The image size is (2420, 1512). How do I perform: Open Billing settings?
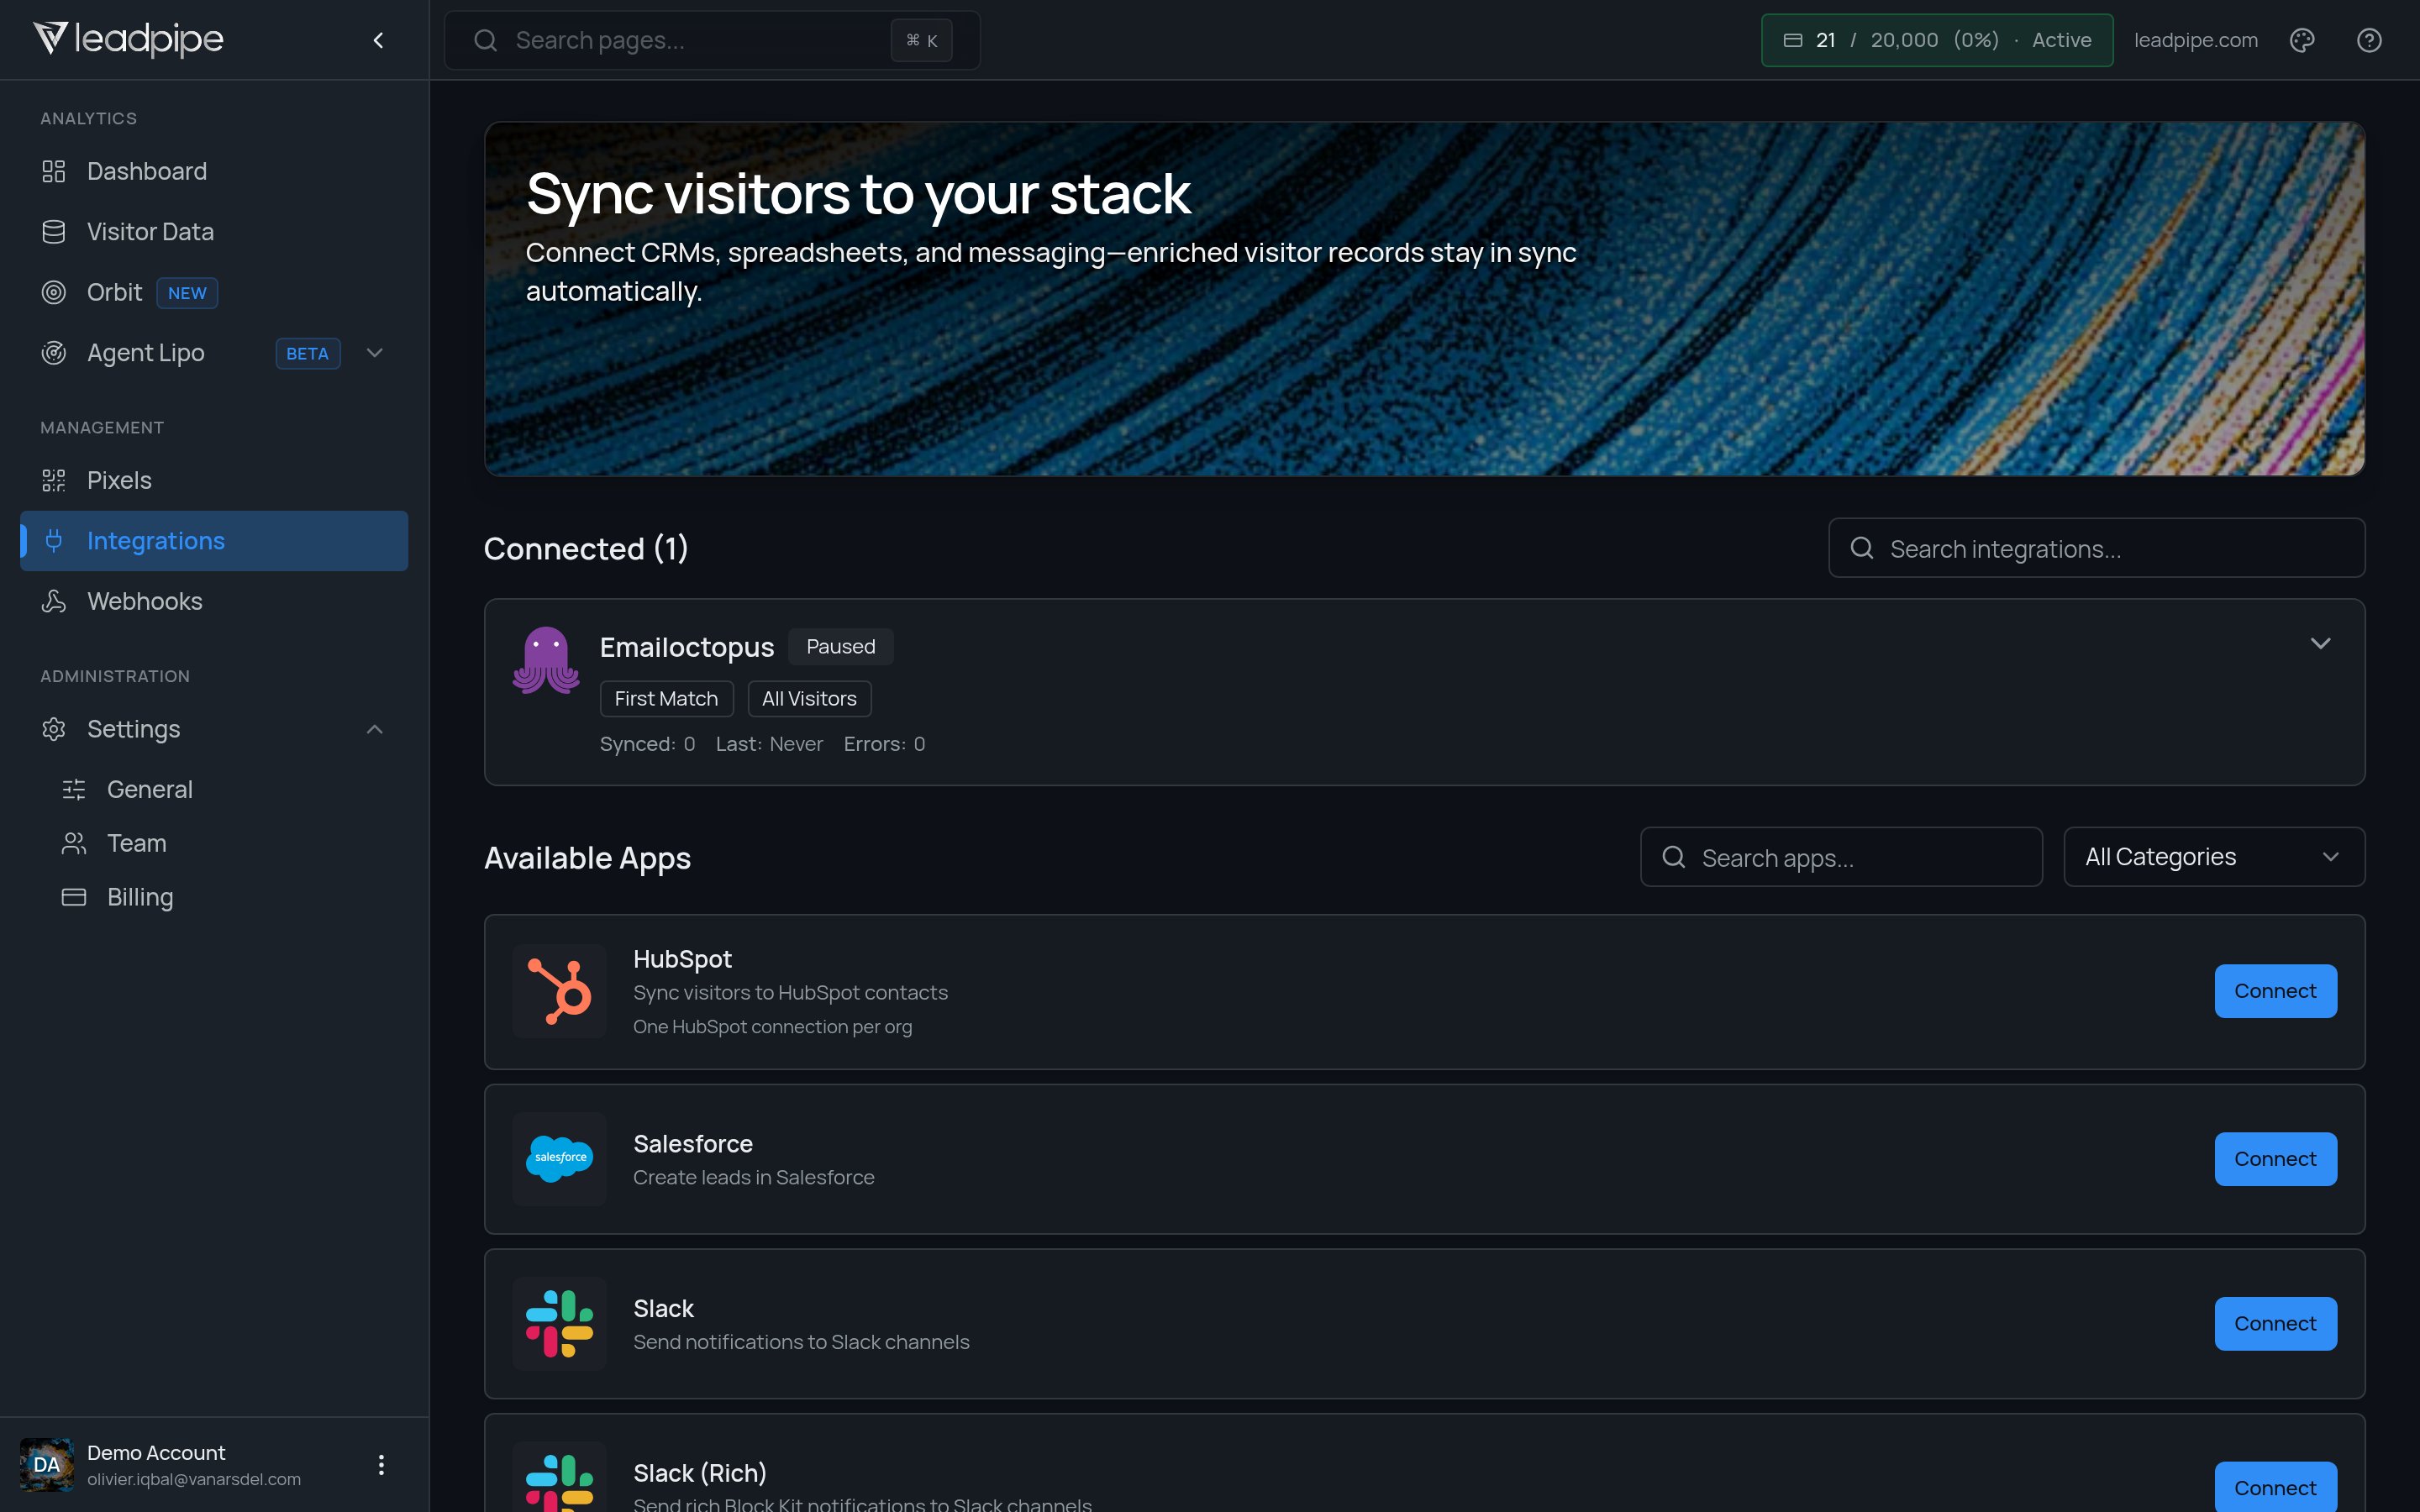coord(224,897)
